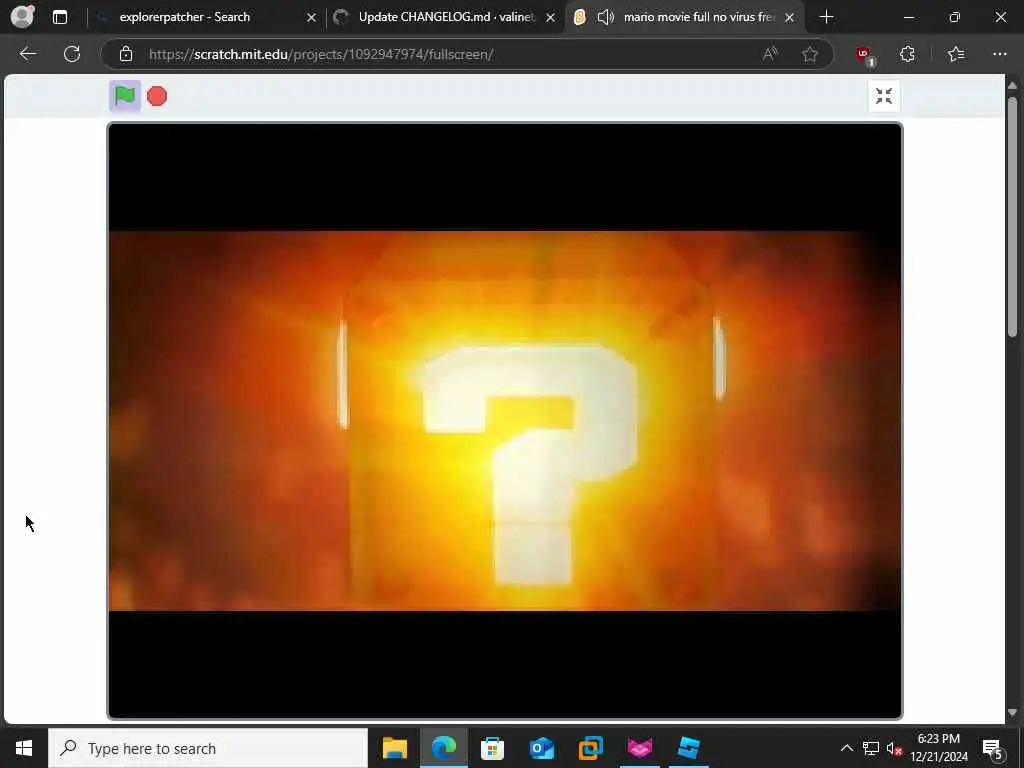This screenshot has width=1024, height=768.
Task: Open the VirtualBox taskbar icon
Action: pyautogui.click(x=590, y=748)
